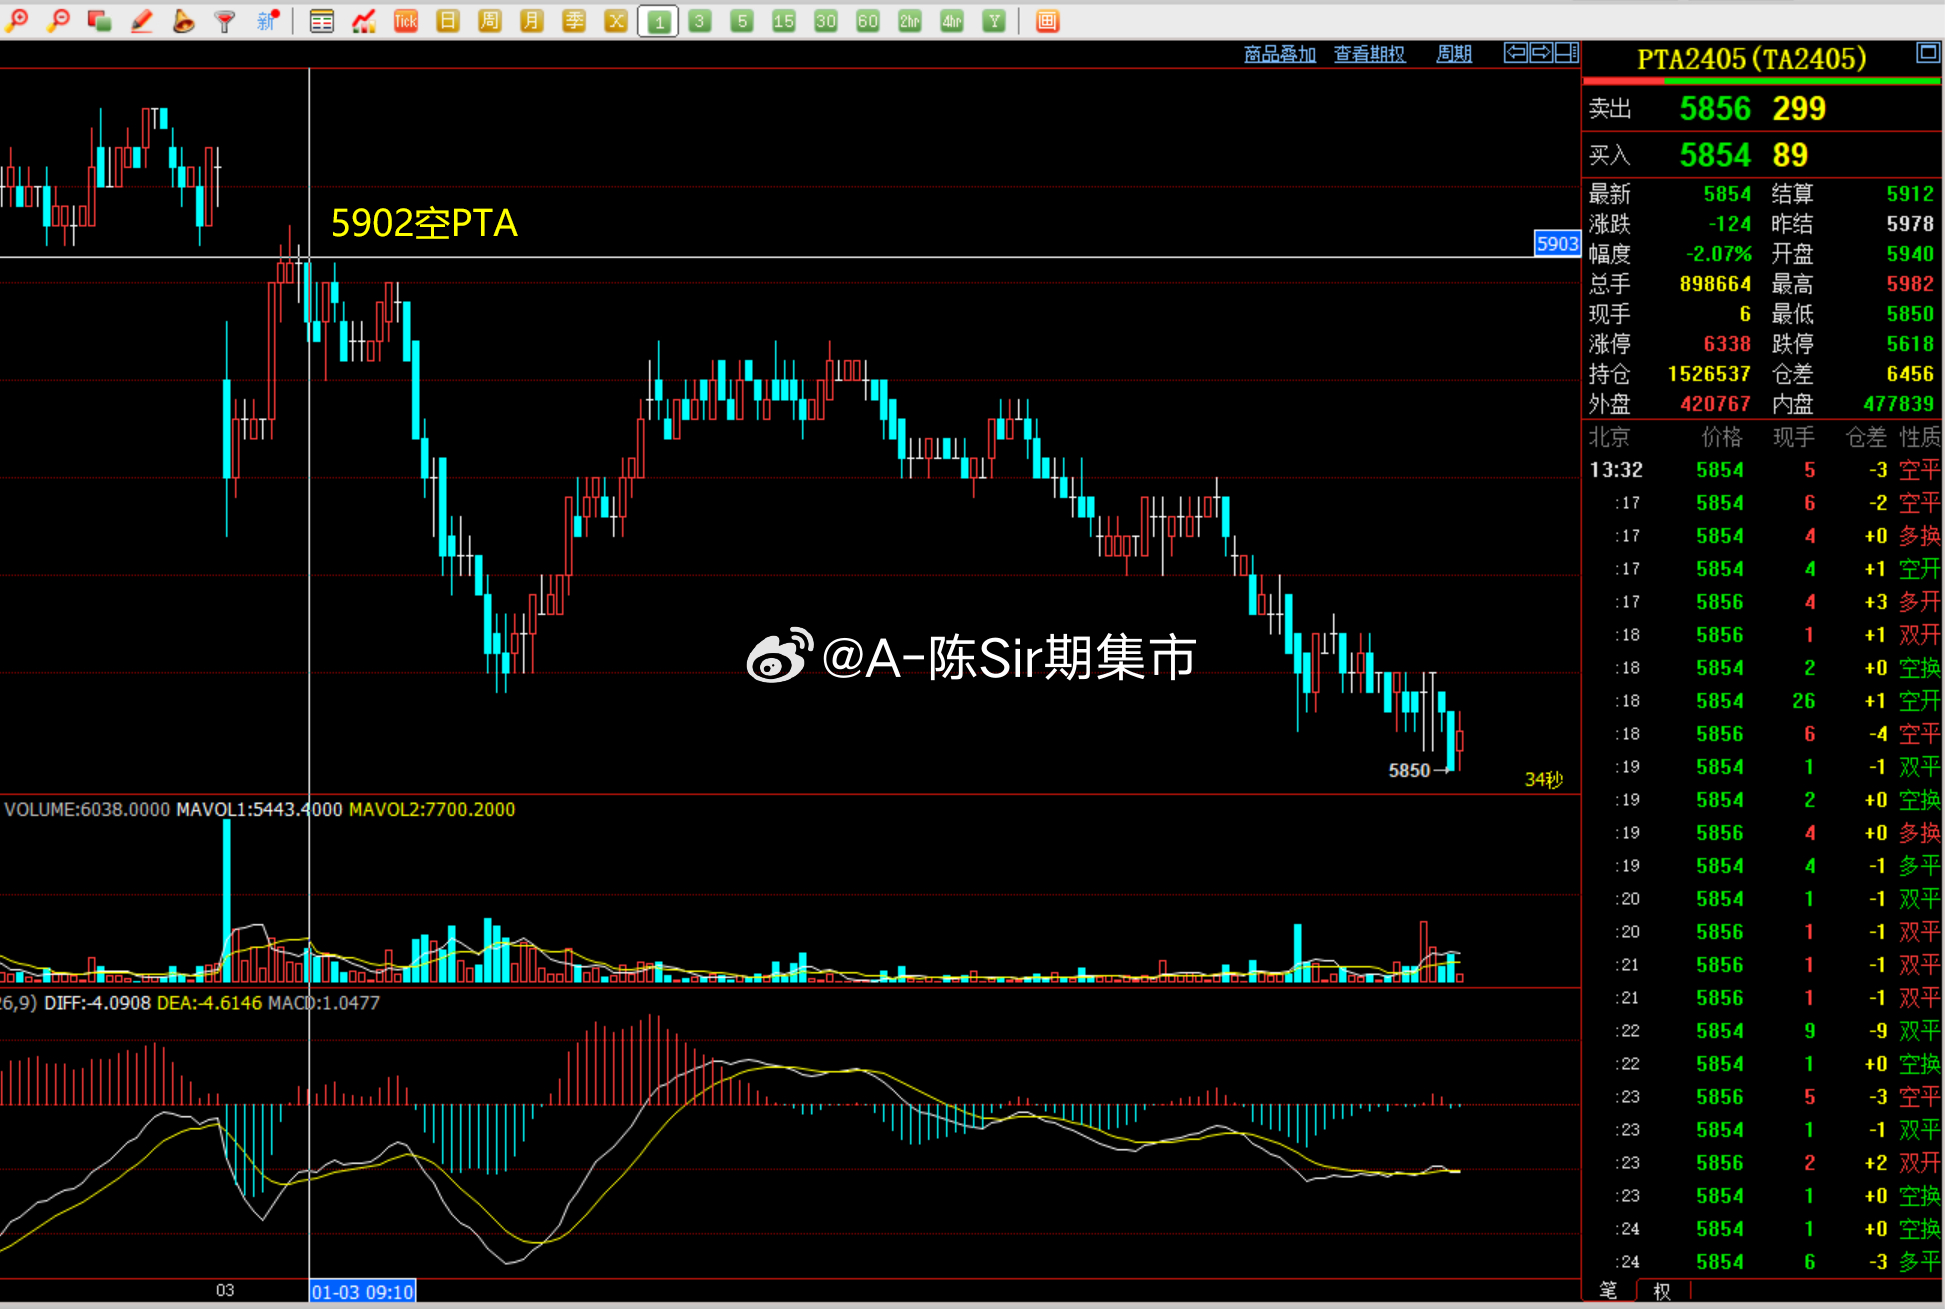Click the 5903 price marker label
Image resolution: width=1945 pixels, height=1309 pixels.
click(1557, 243)
